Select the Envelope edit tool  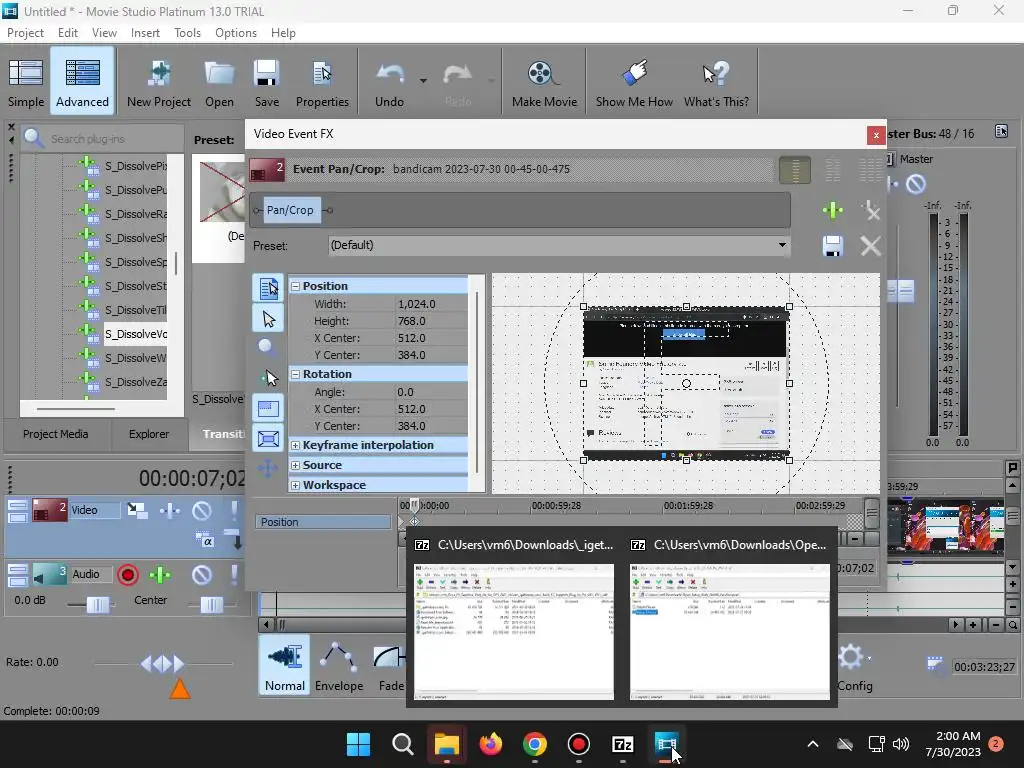tap(339, 666)
